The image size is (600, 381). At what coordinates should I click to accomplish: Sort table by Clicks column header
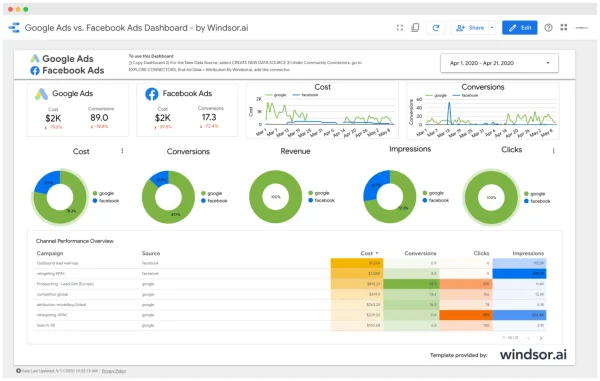point(481,253)
